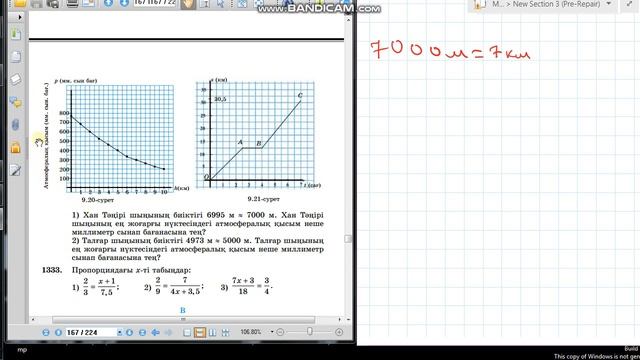Image resolution: width=640 pixels, height=360 pixels.
Task: Click the Print icon in the toolbar
Action: point(53,4)
